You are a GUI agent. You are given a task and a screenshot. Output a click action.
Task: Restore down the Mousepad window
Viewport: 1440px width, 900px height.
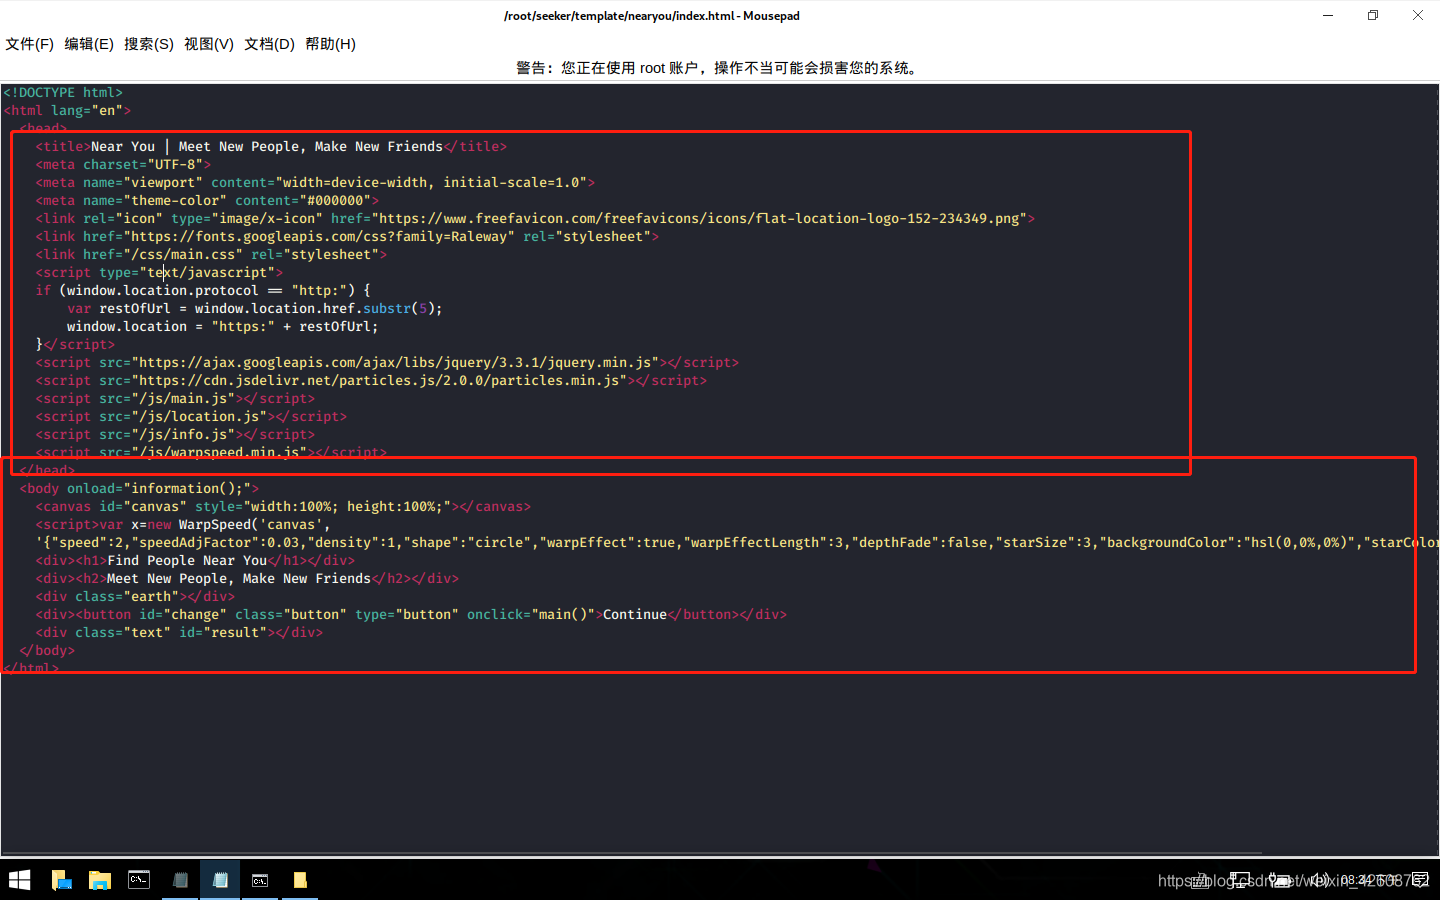1373,15
